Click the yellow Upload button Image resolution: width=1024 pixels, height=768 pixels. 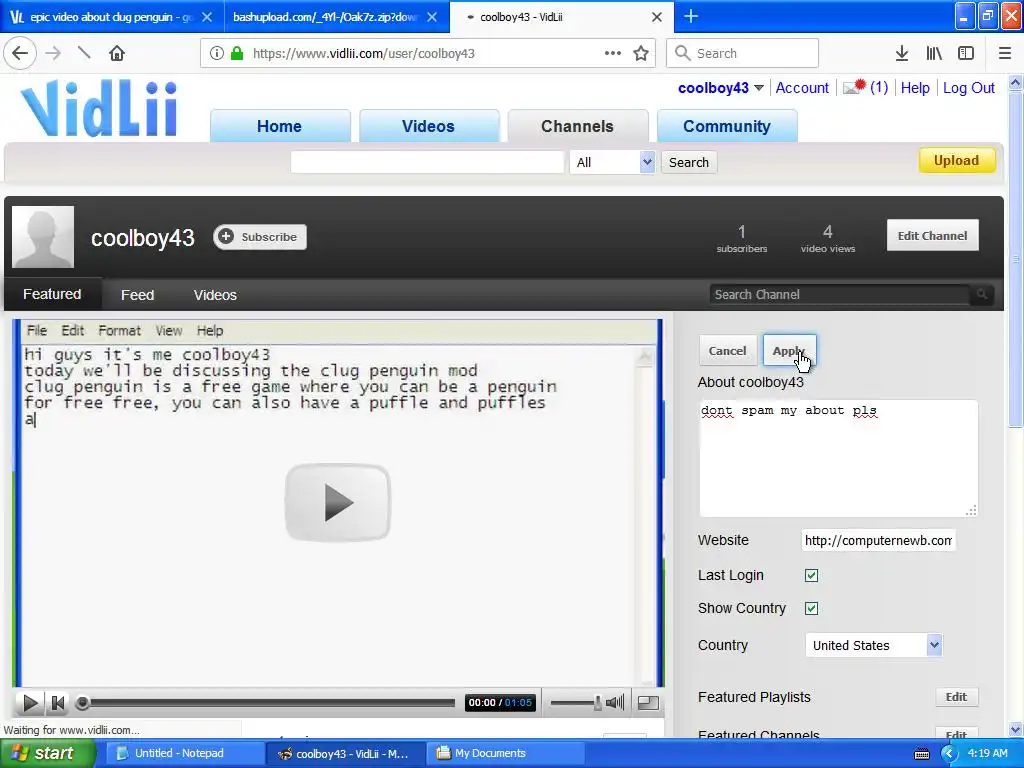tap(957, 160)
